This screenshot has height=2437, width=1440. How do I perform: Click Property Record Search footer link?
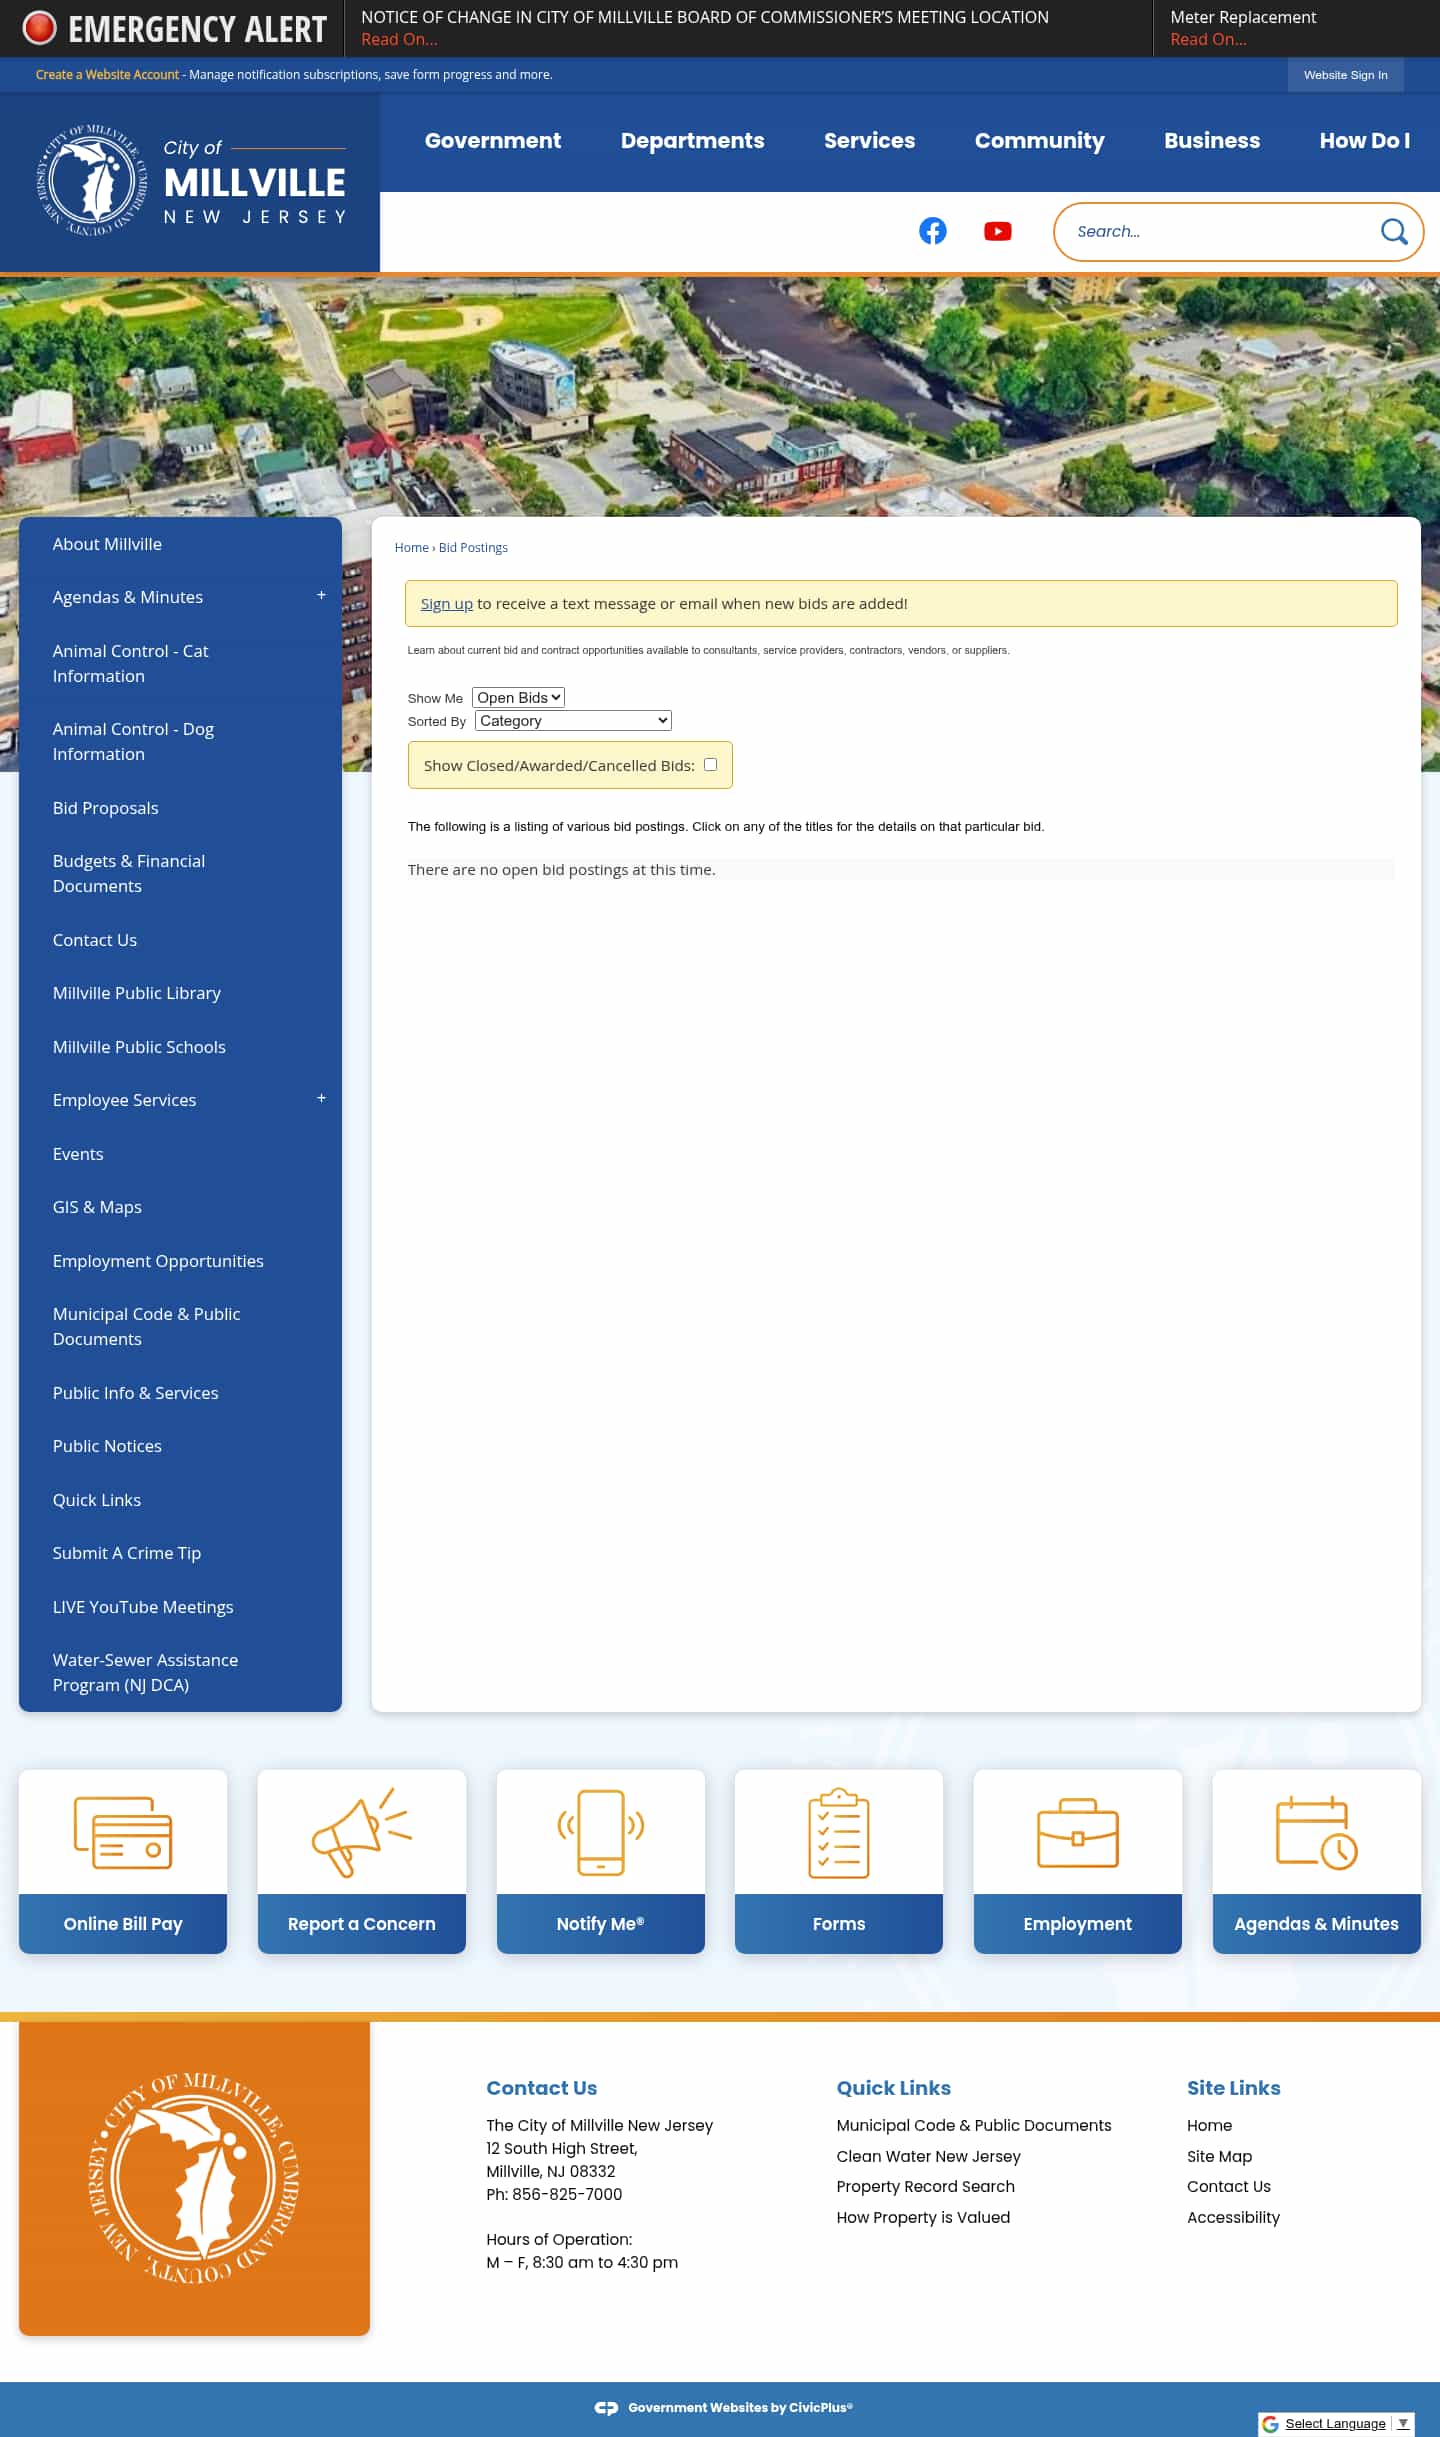925,2186
